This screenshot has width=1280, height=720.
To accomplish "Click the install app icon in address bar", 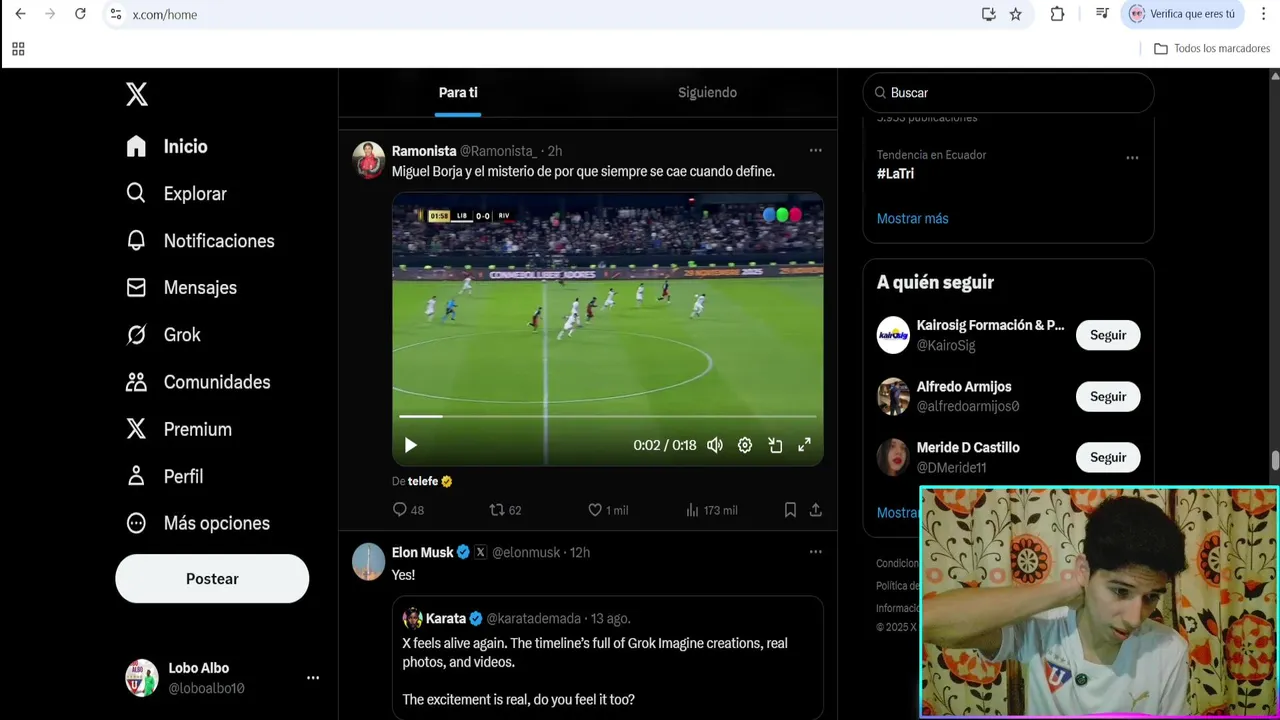I will tap(988, 14).
